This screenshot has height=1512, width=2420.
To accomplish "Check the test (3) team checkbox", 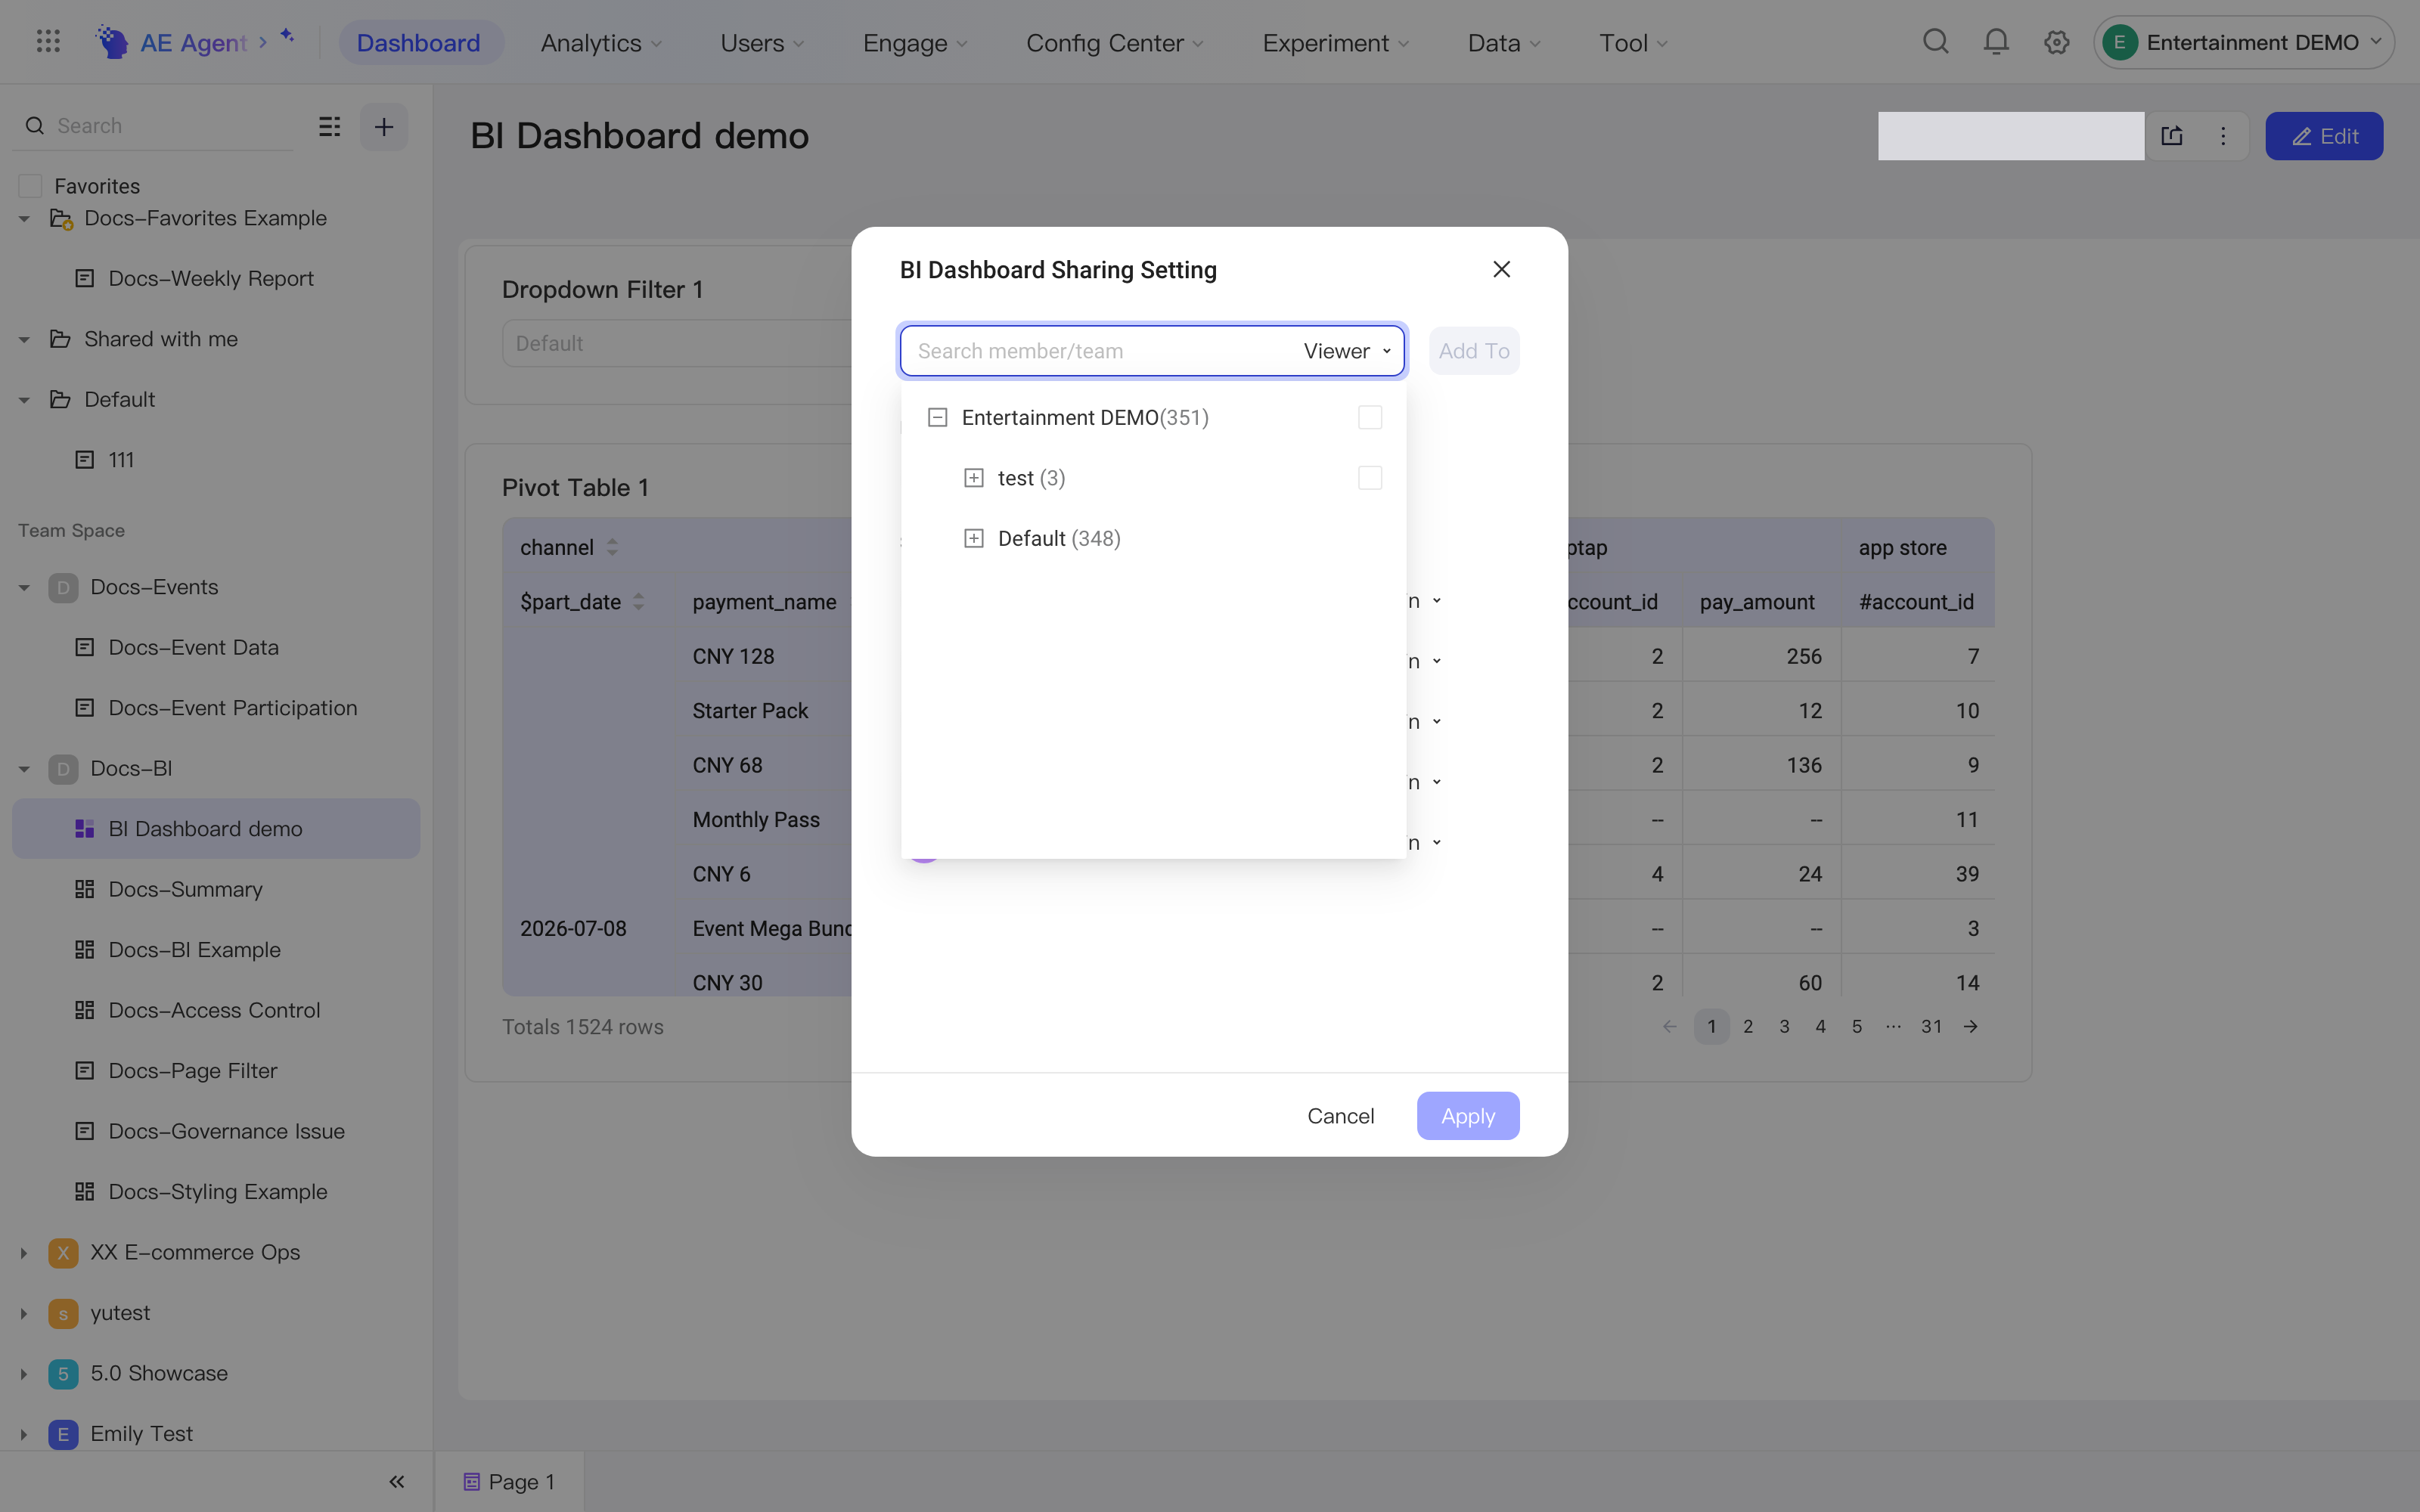I will click(1370, 478).
